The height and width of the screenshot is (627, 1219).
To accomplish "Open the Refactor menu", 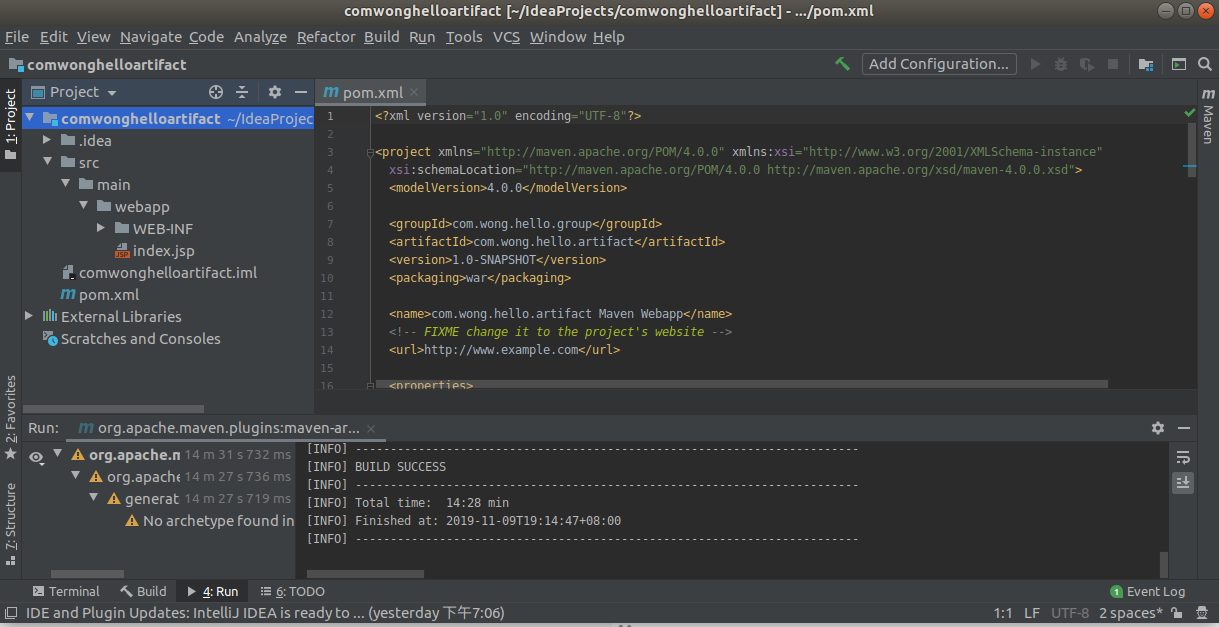I will pyautogui.click(x=326, y=37).
